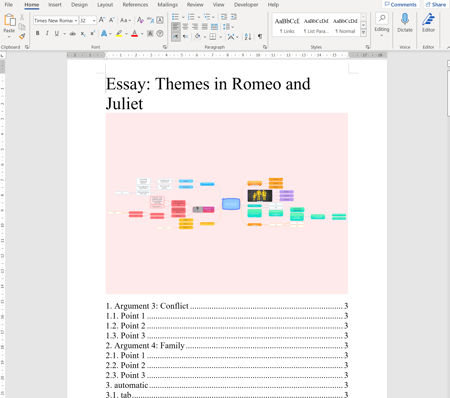
Task: Apply Subscript formatting
Action: coord(83,34)
